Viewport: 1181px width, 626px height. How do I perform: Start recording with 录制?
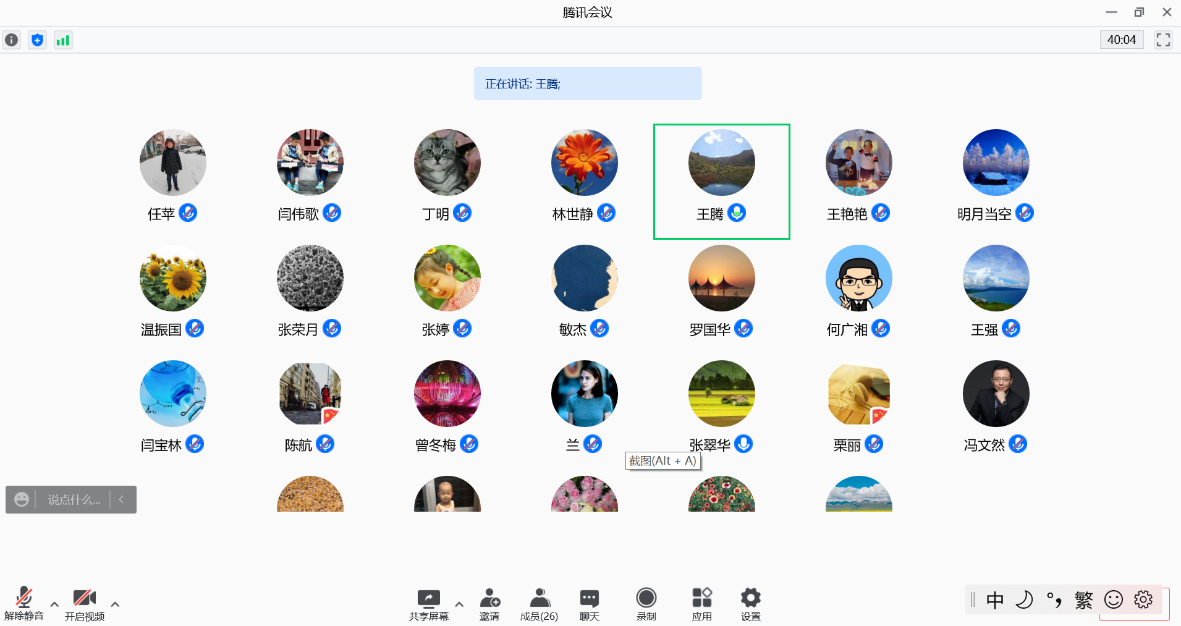(647, 603)
